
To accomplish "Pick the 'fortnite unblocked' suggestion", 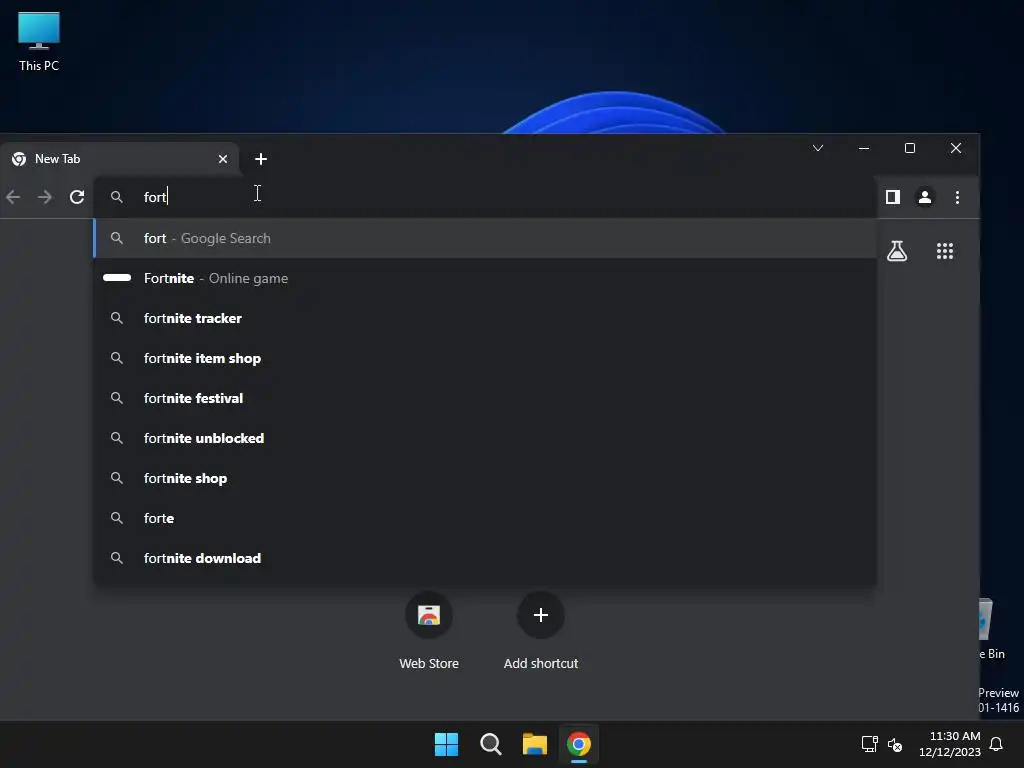I will pyautogui.click(x=485, y=438).
